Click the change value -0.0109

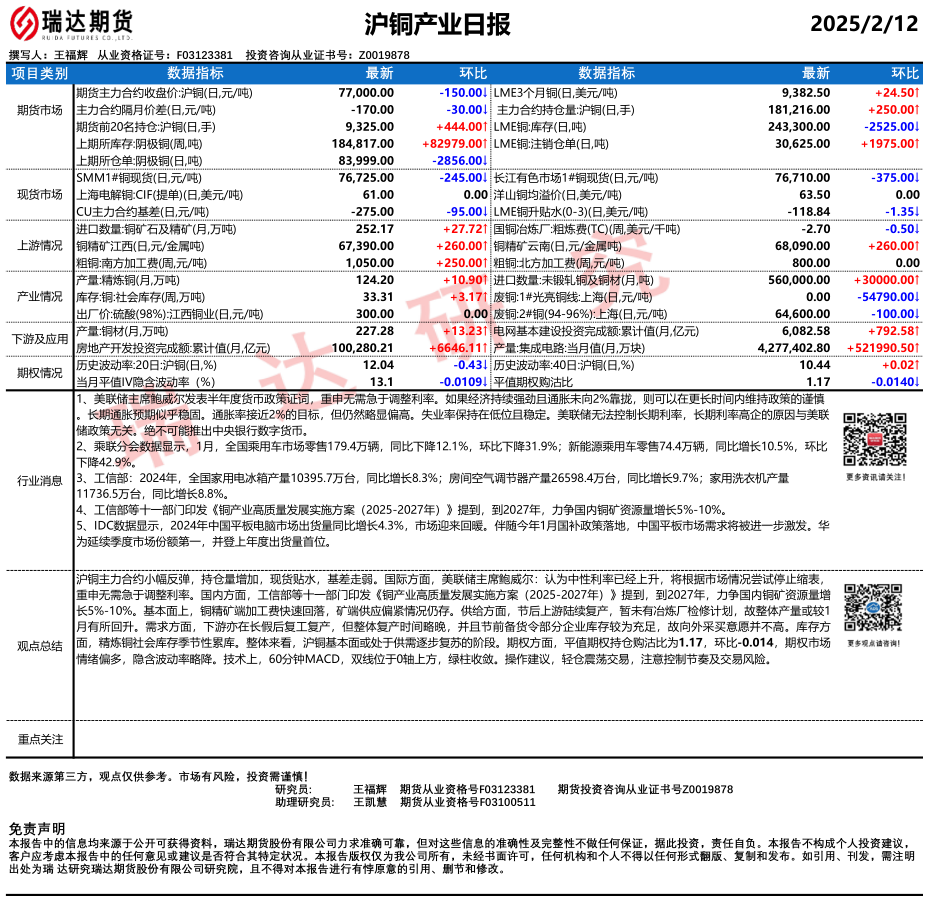pyautogui.click(x=463, y=382)
